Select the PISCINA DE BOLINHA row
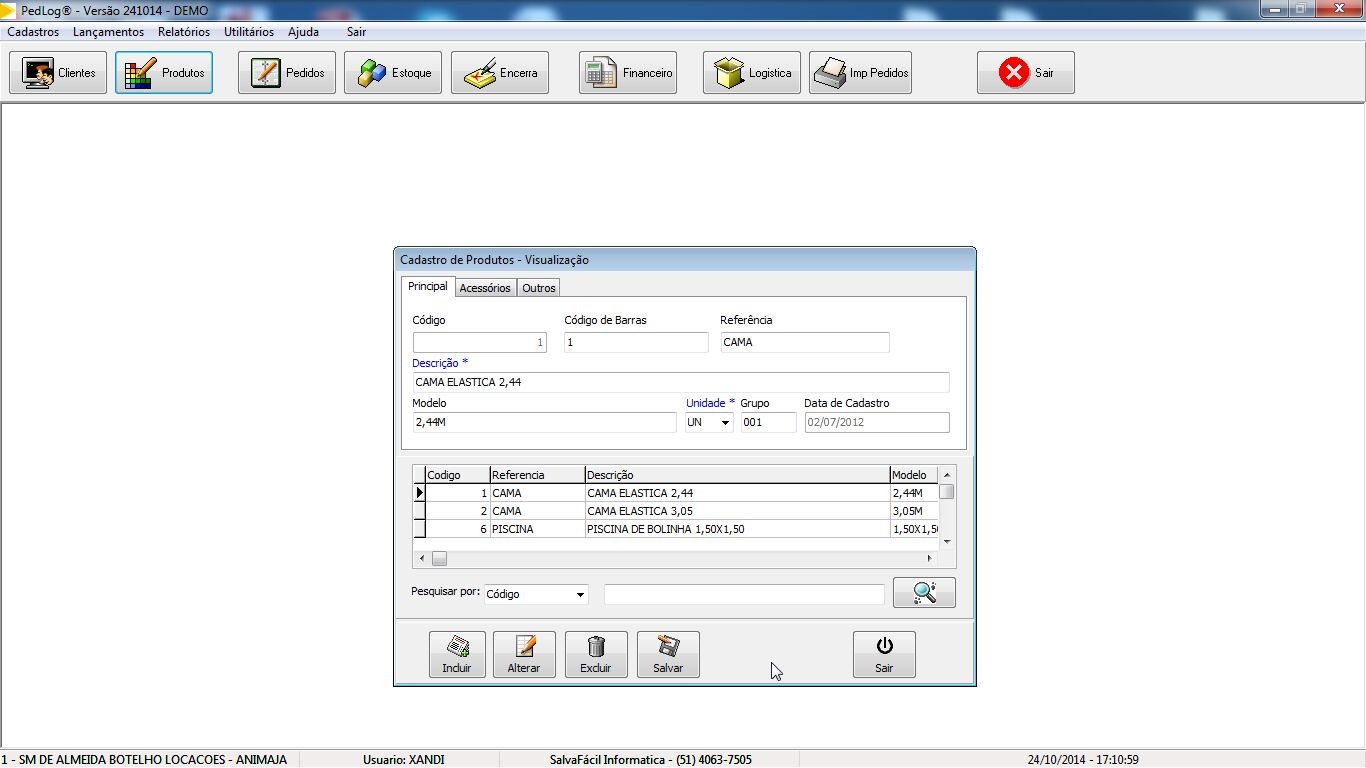 (x=665, y=529)
